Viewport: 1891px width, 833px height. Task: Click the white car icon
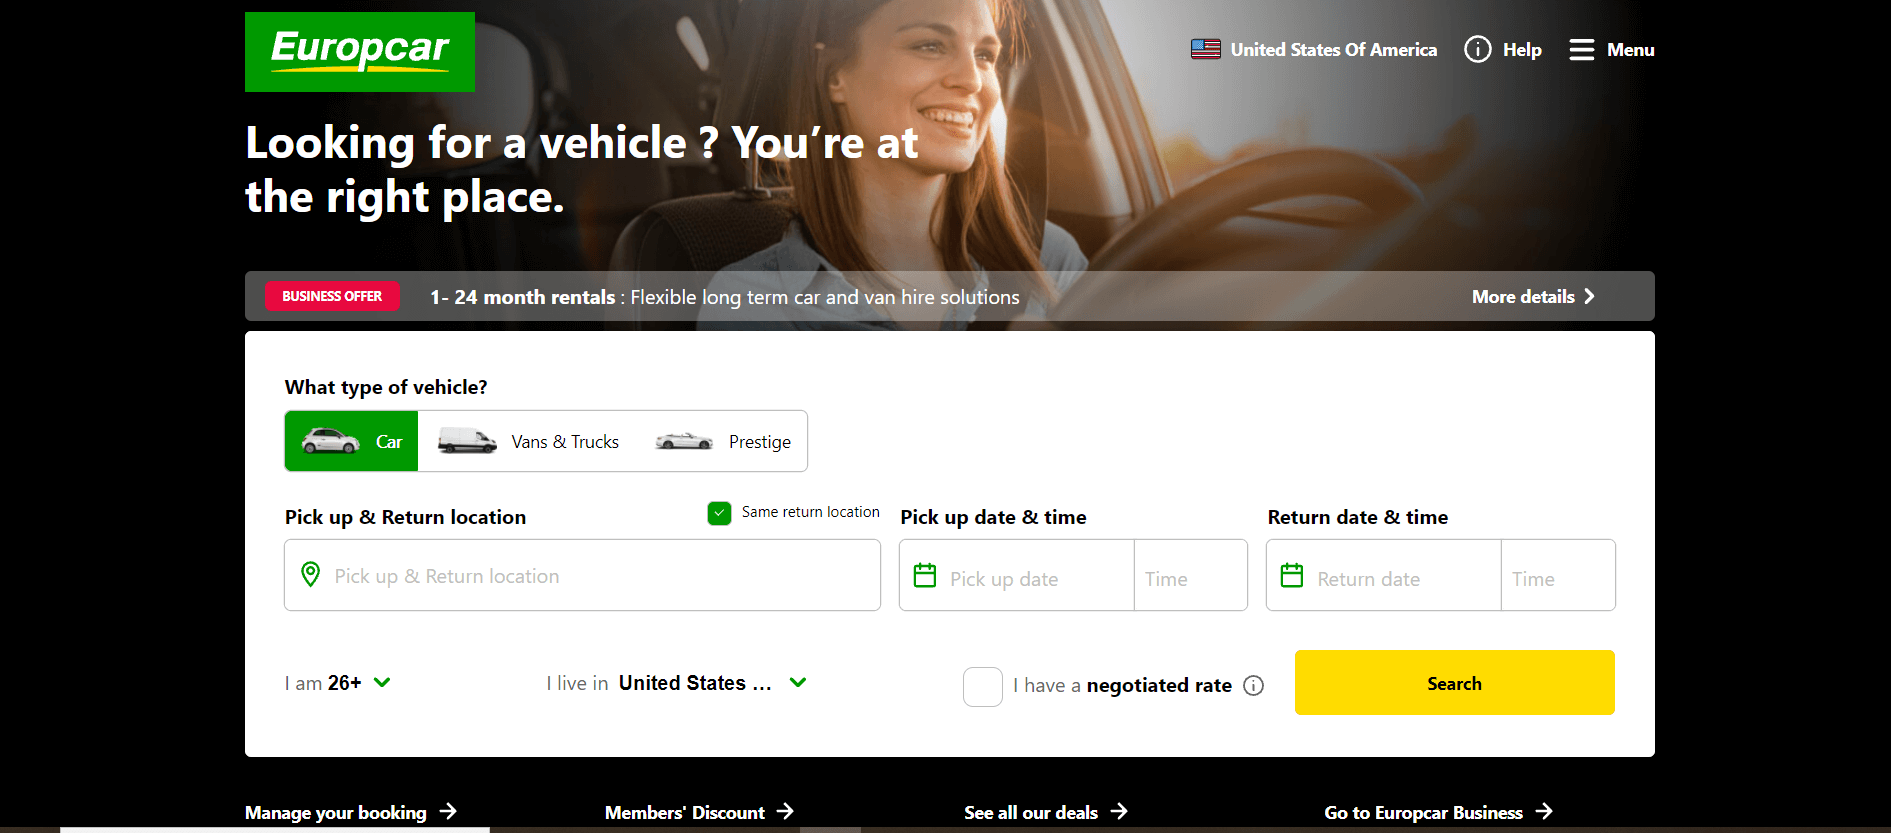(331, 441)
